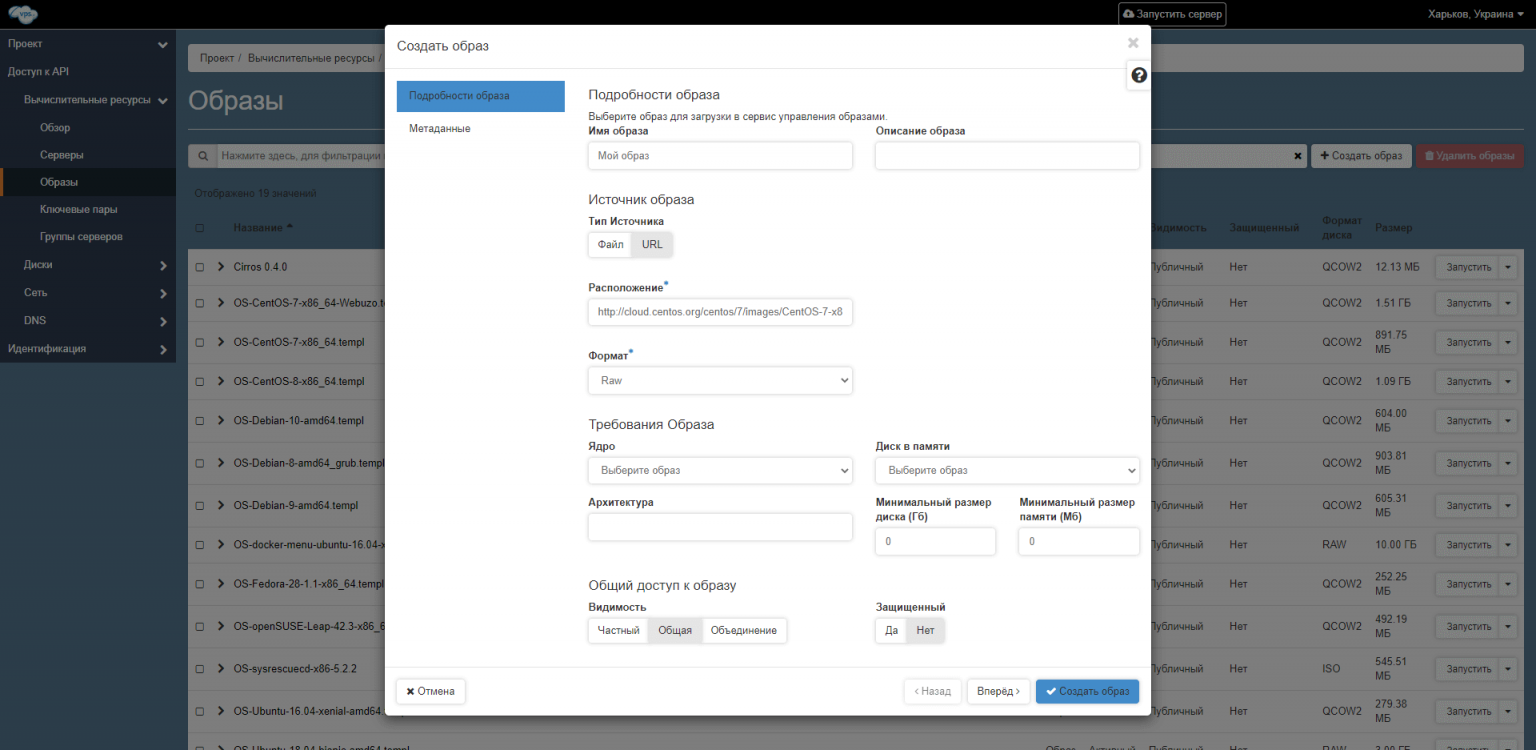Select the URL source type toggle

(652, 244)
